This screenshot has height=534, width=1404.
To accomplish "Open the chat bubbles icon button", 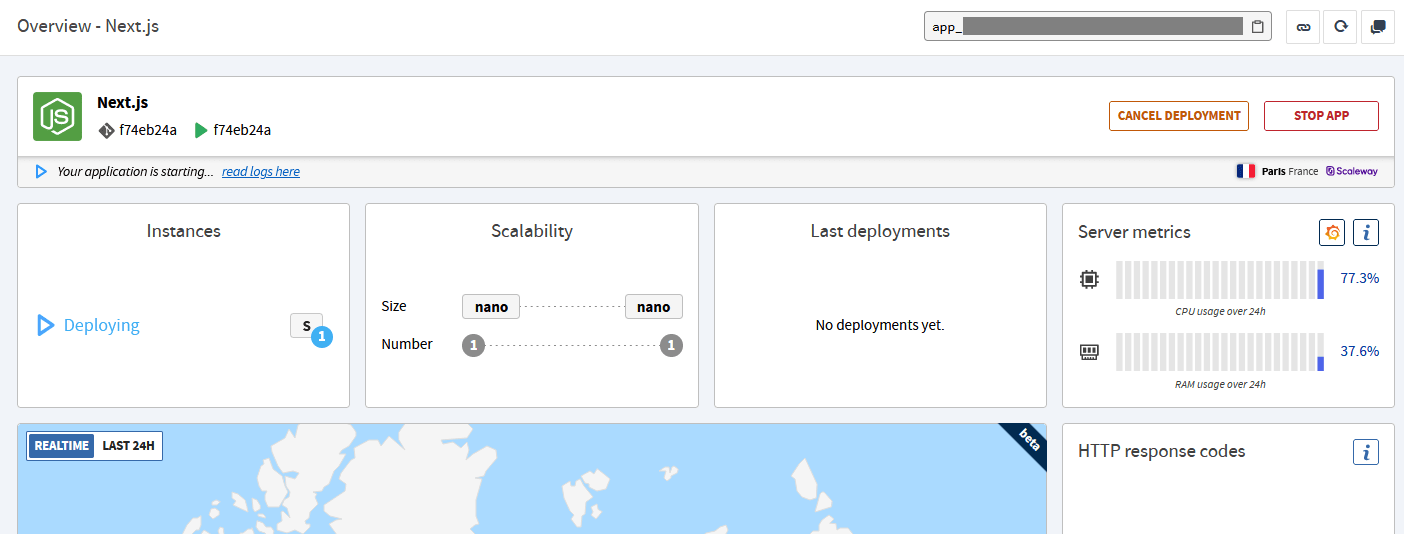I will (x=1378, y=27).
